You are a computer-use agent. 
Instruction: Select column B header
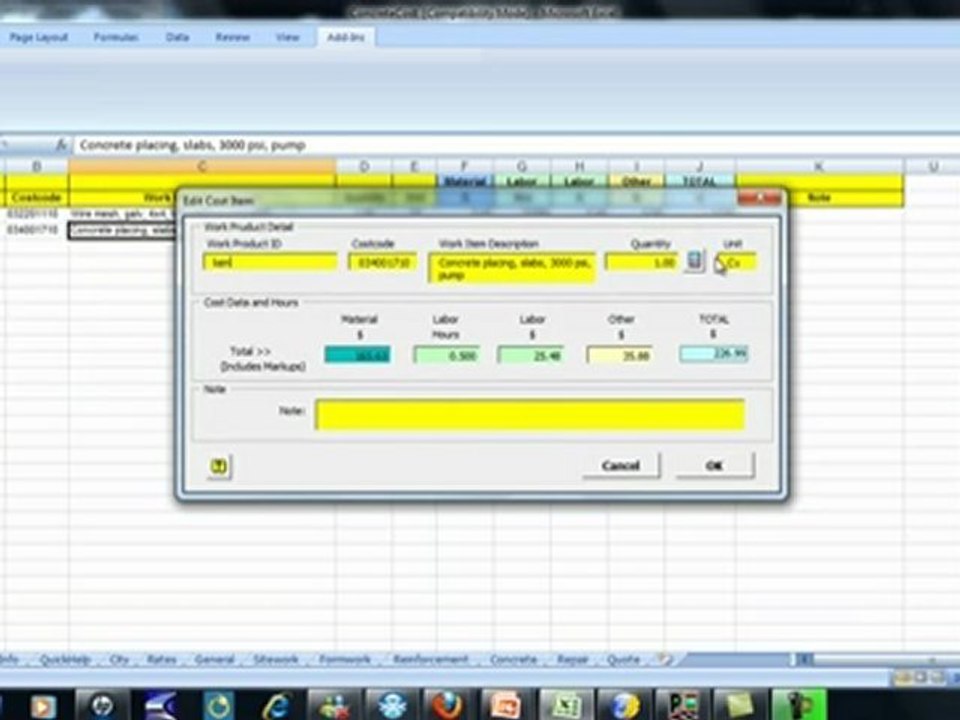point(37,166)
